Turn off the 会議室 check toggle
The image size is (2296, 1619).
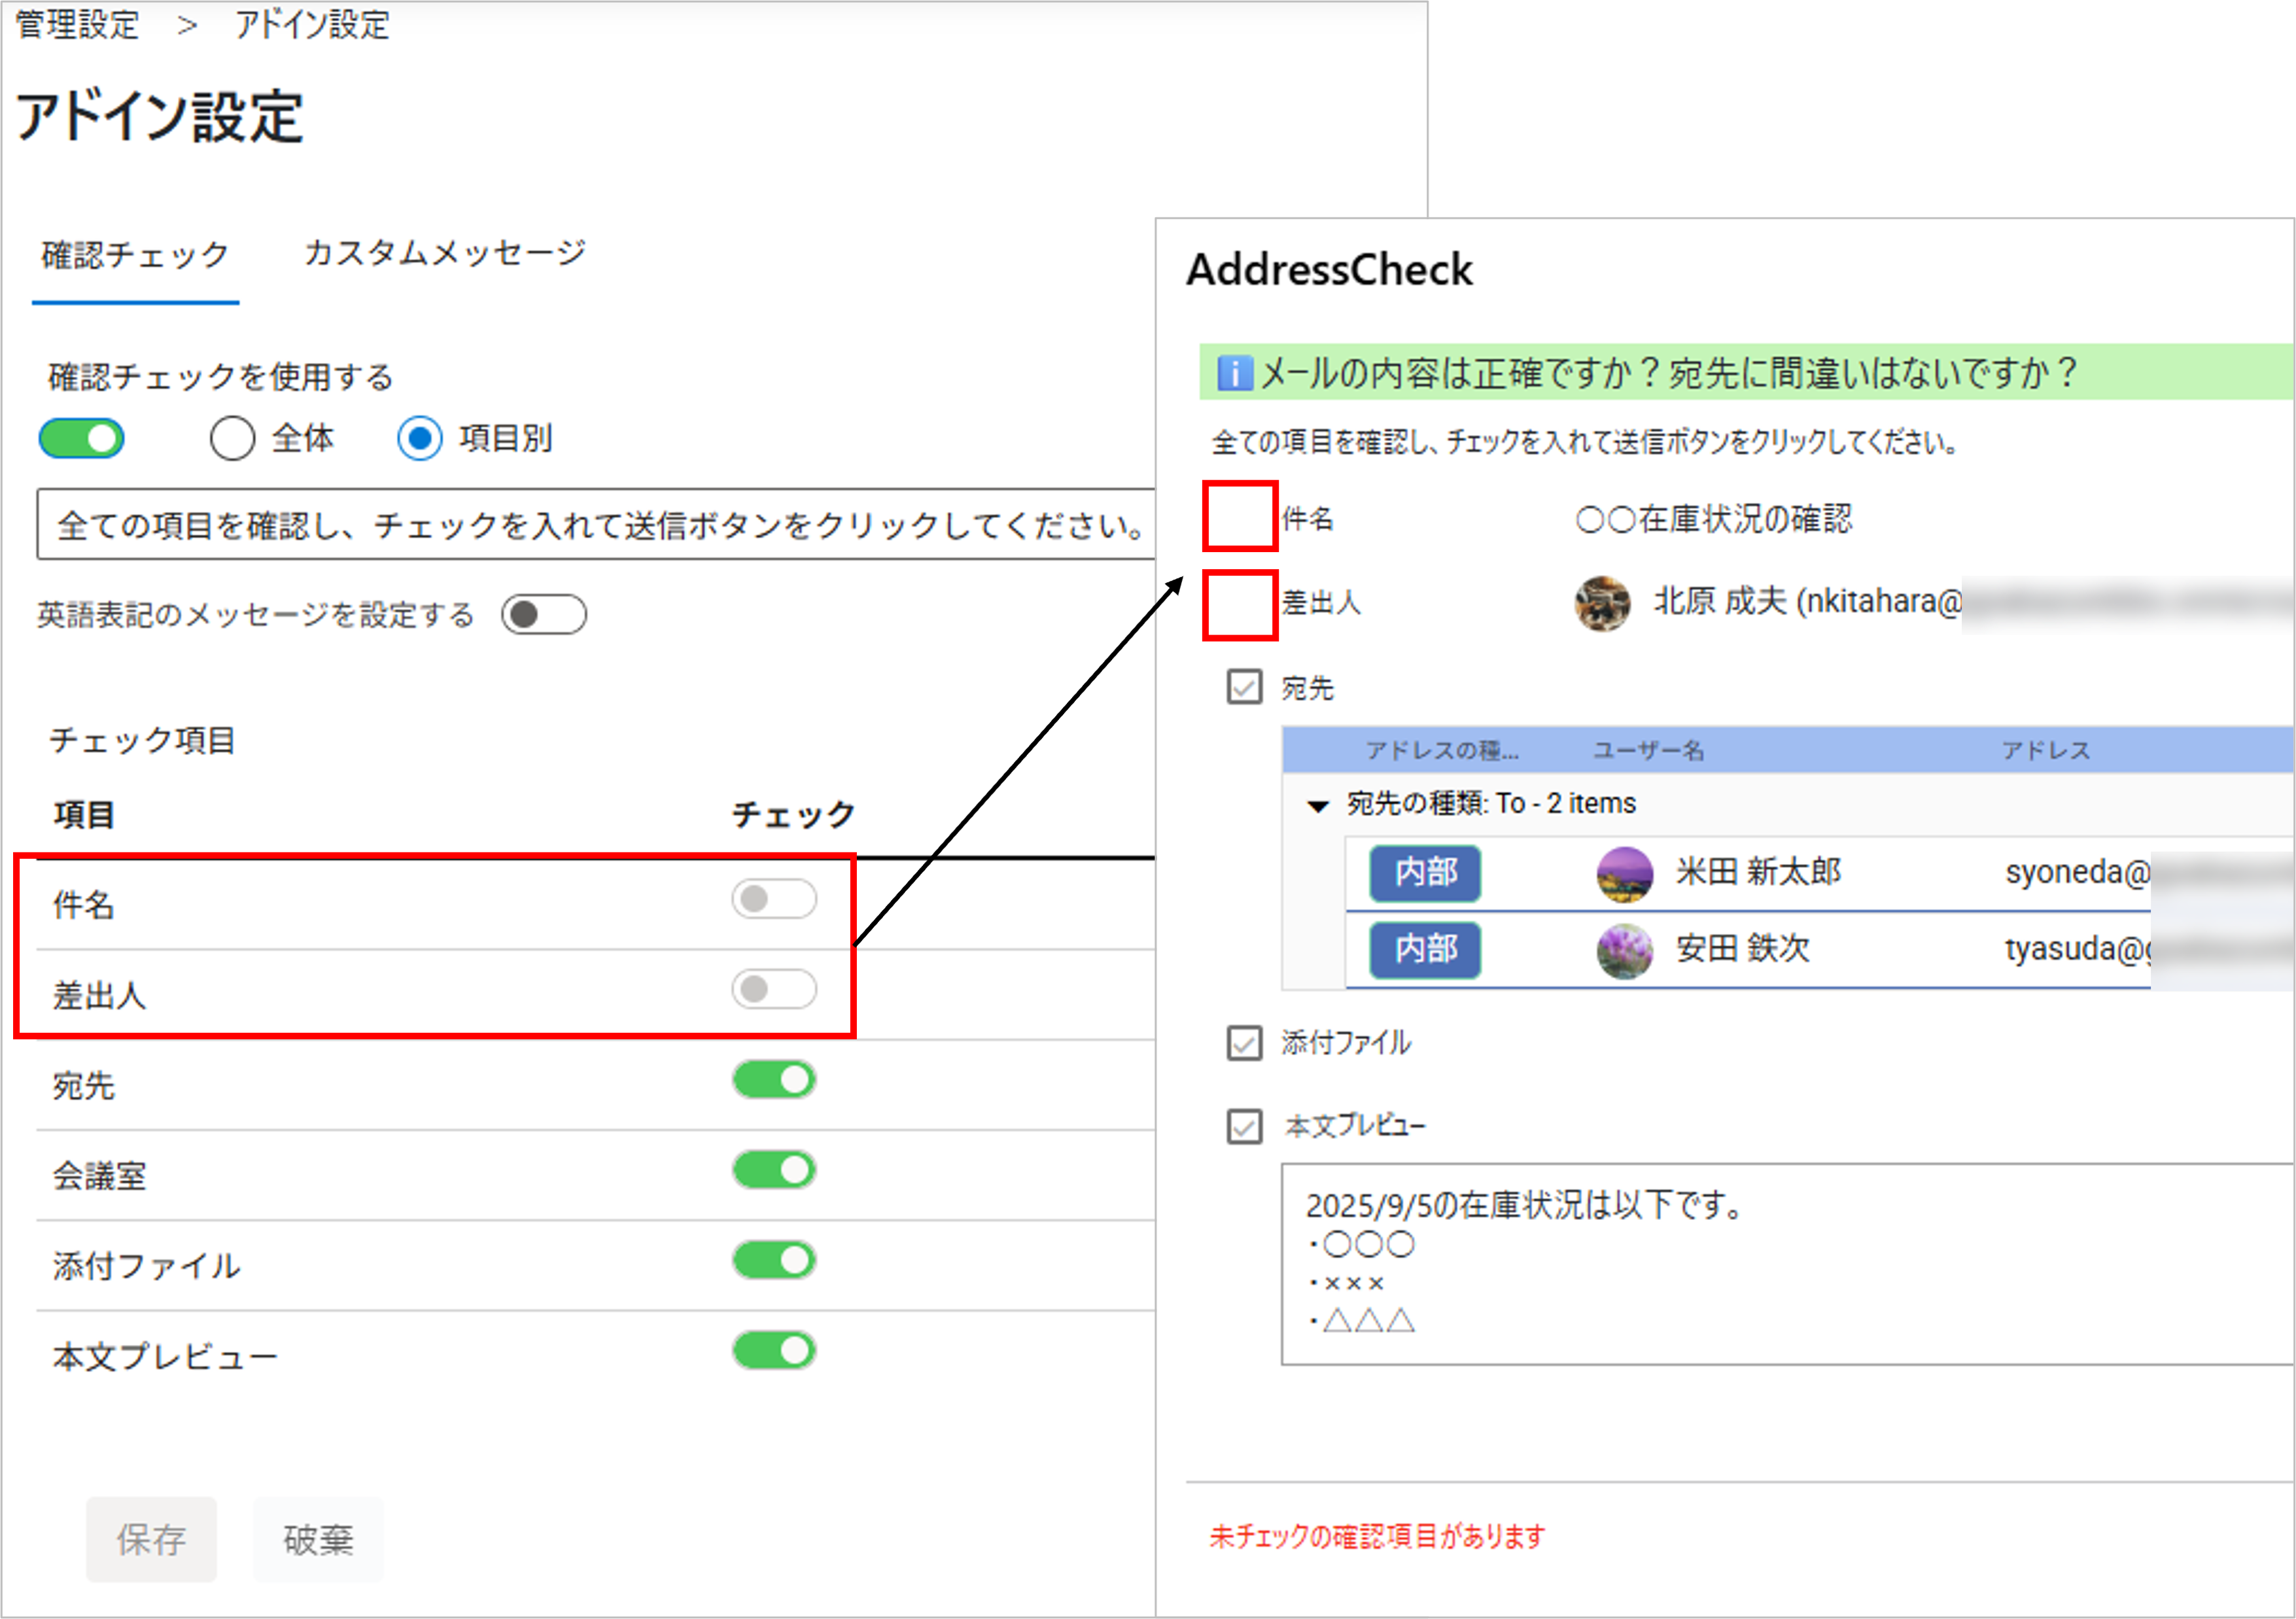click(774, 1170)
